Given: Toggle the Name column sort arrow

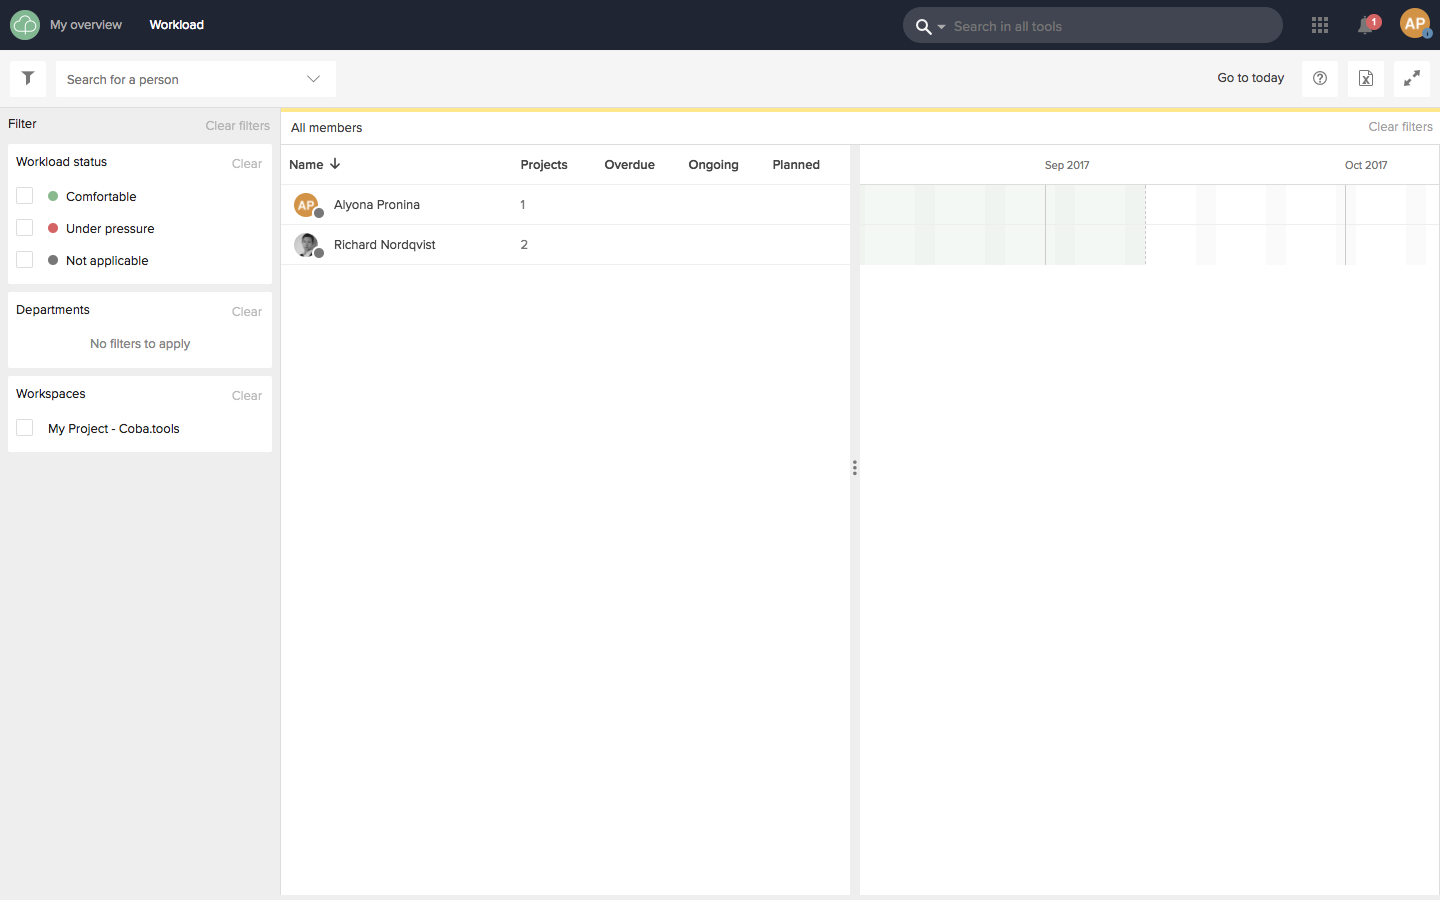Looking at the screenshot, I should click(335, 164).
